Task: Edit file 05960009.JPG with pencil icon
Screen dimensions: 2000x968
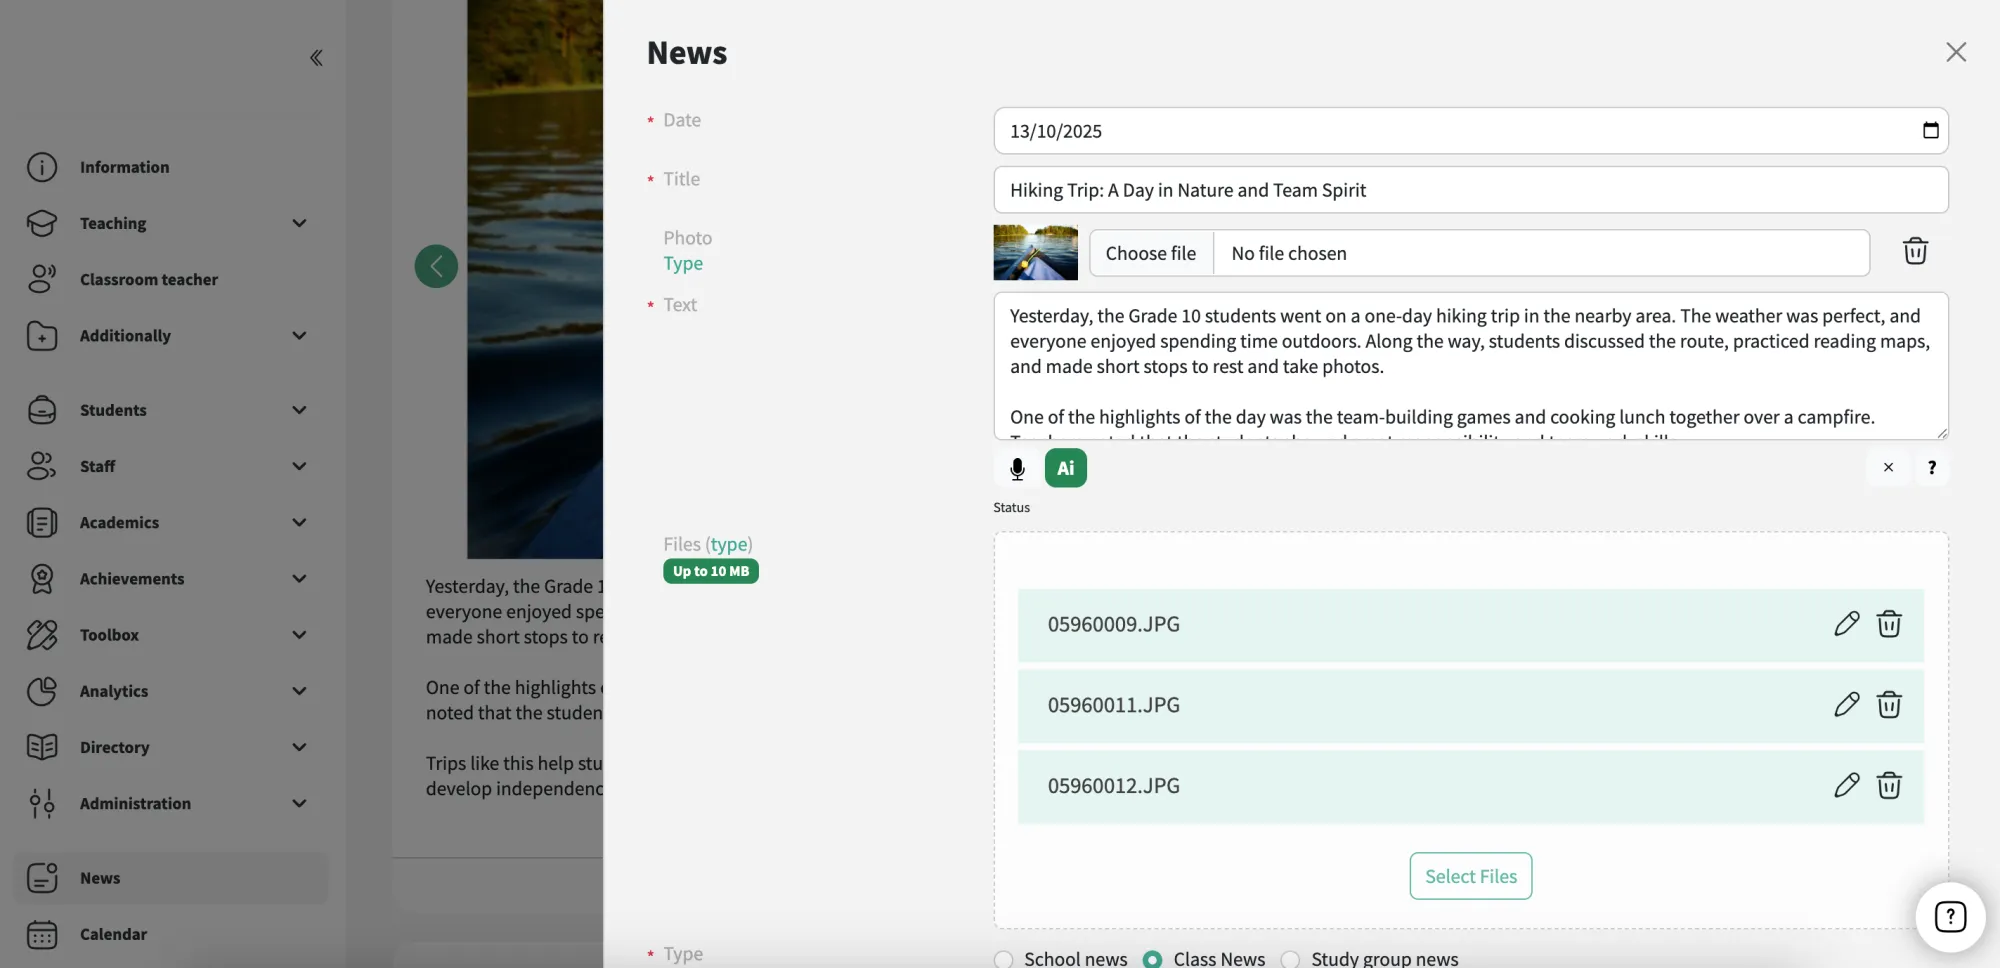Action: click(1846, 624)
